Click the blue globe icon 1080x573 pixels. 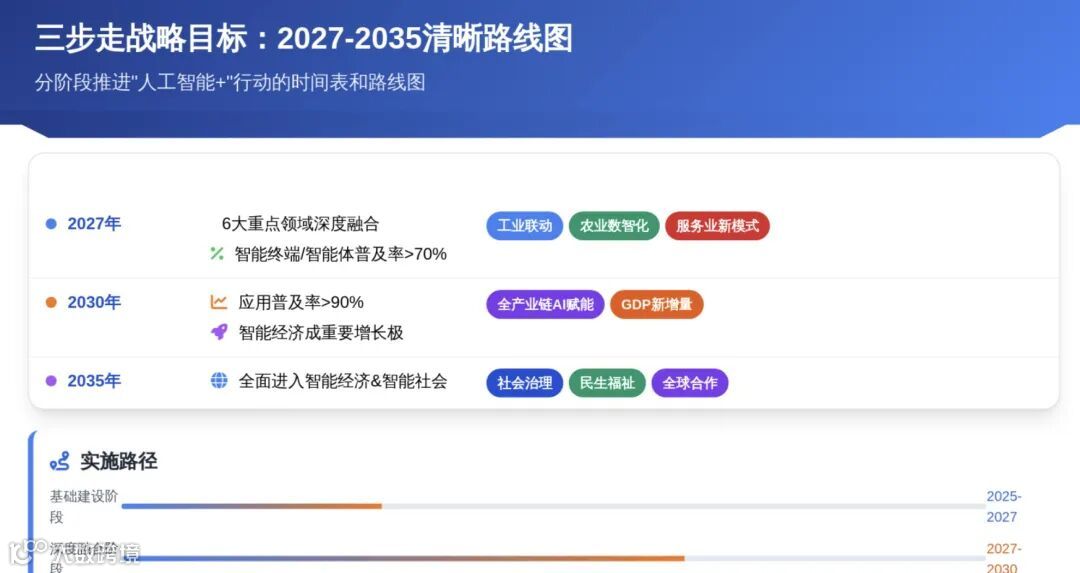point(218,381)
